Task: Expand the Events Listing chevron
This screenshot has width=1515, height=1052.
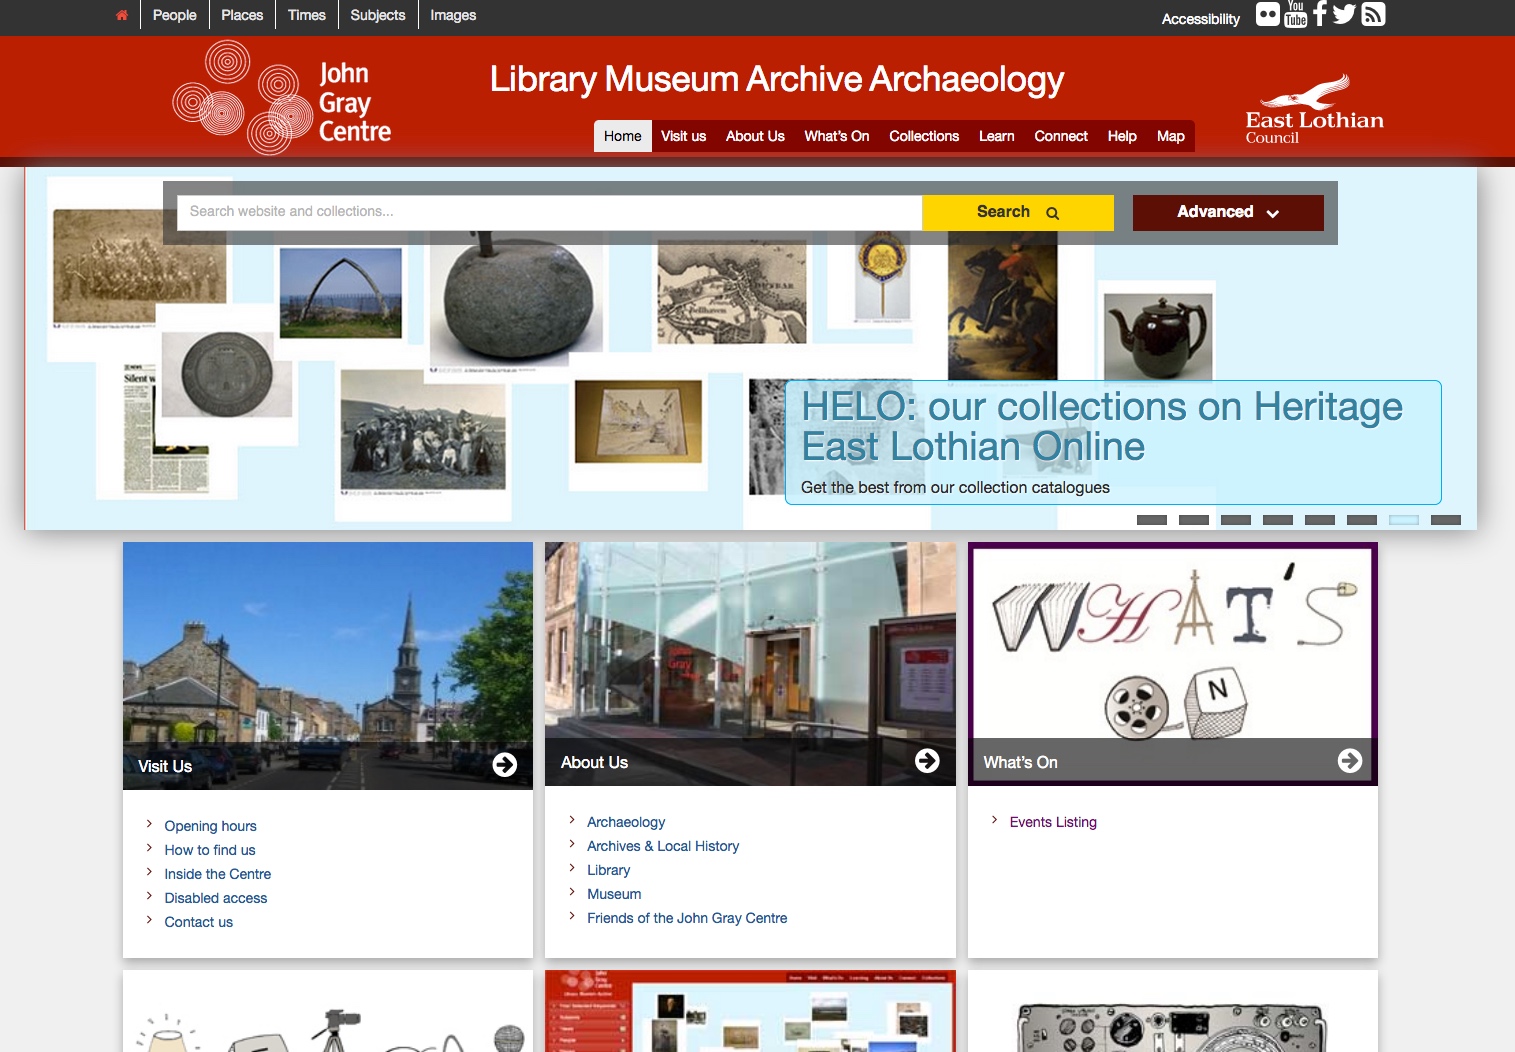Action: point(994,821)
